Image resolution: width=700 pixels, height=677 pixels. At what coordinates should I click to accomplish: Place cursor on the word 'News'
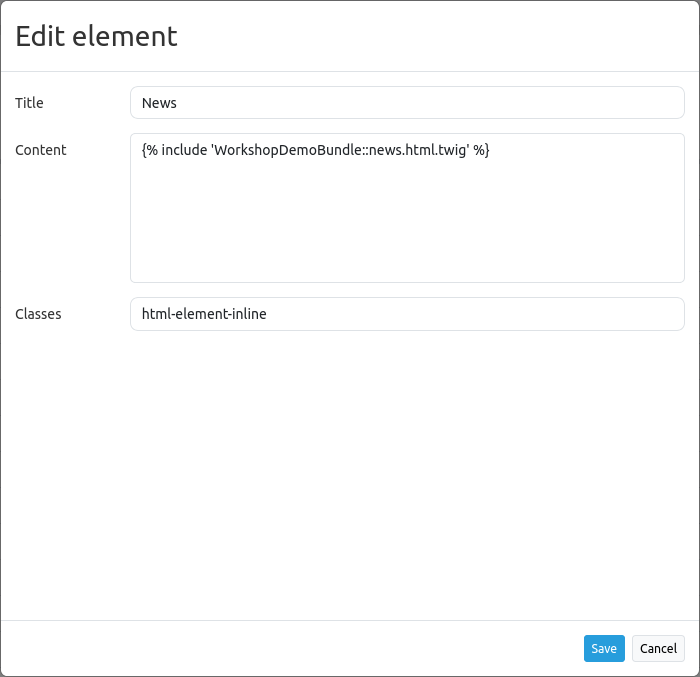click(159, 103)
